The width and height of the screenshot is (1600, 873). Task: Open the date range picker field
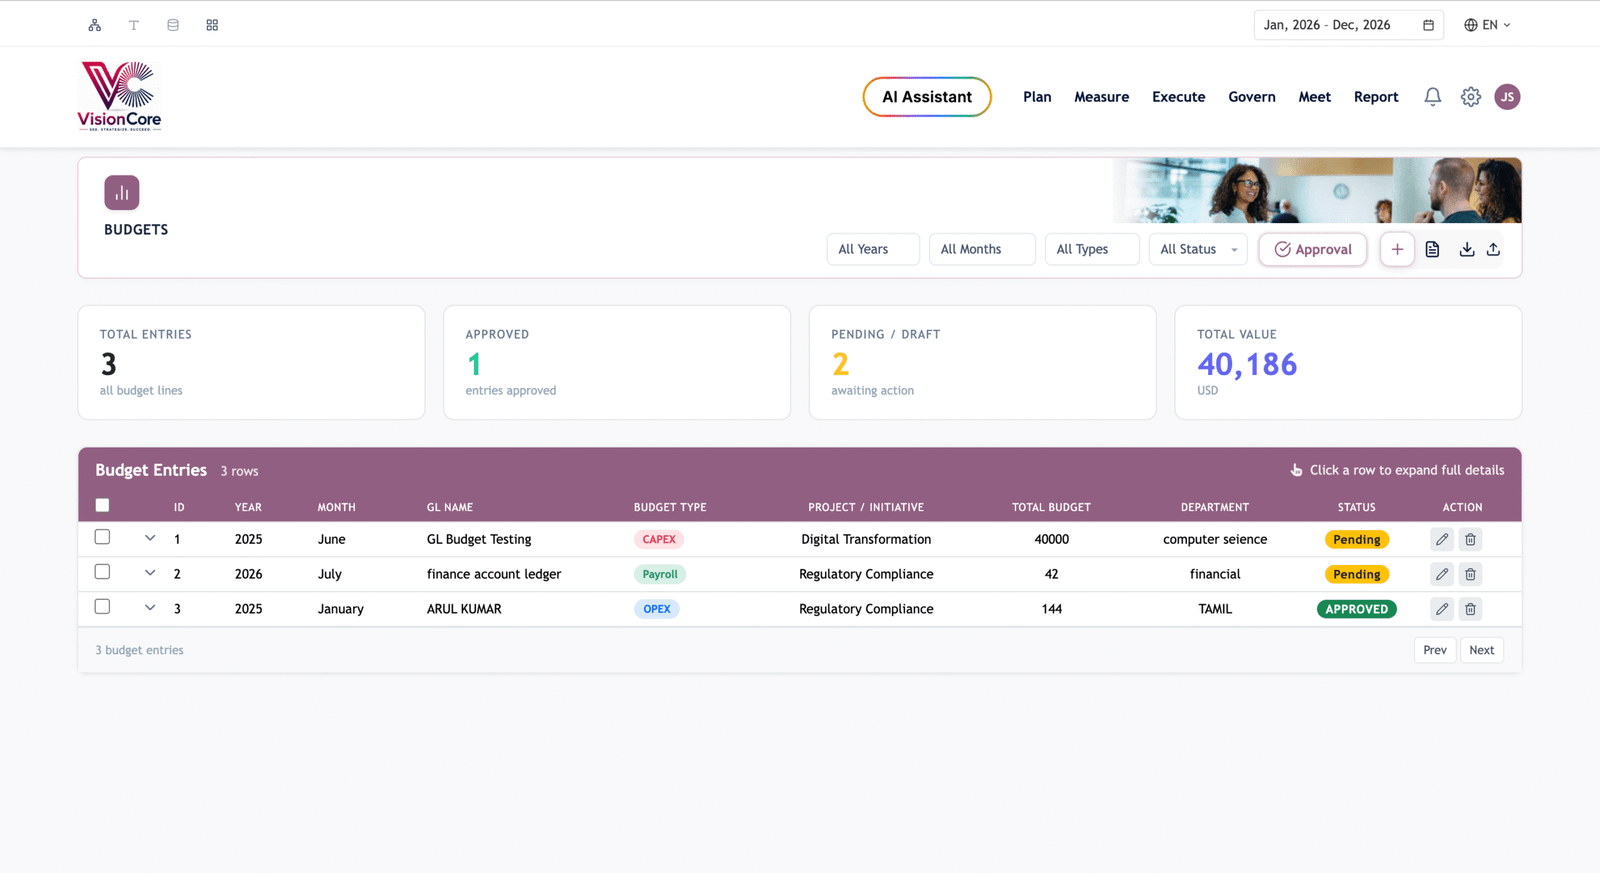click(1348, 25)
